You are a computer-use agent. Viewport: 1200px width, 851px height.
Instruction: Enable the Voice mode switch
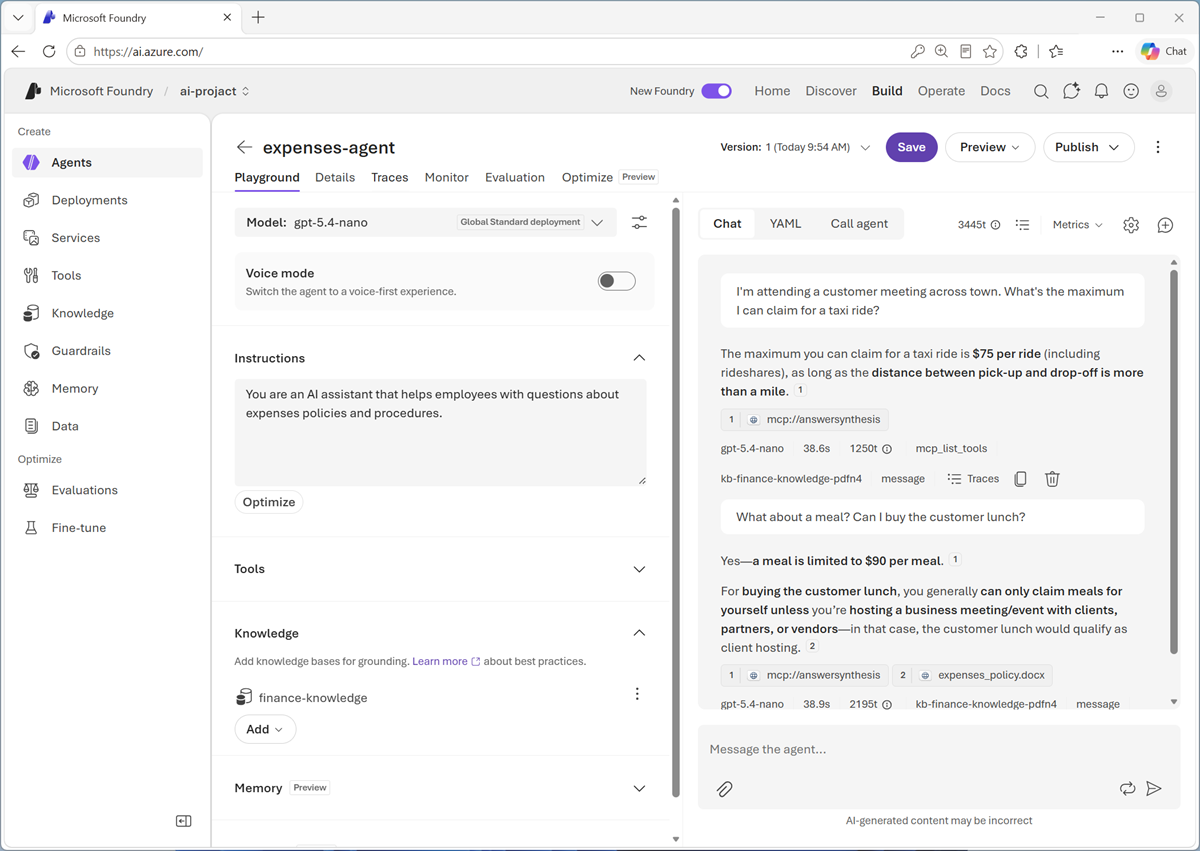(617, 281)
